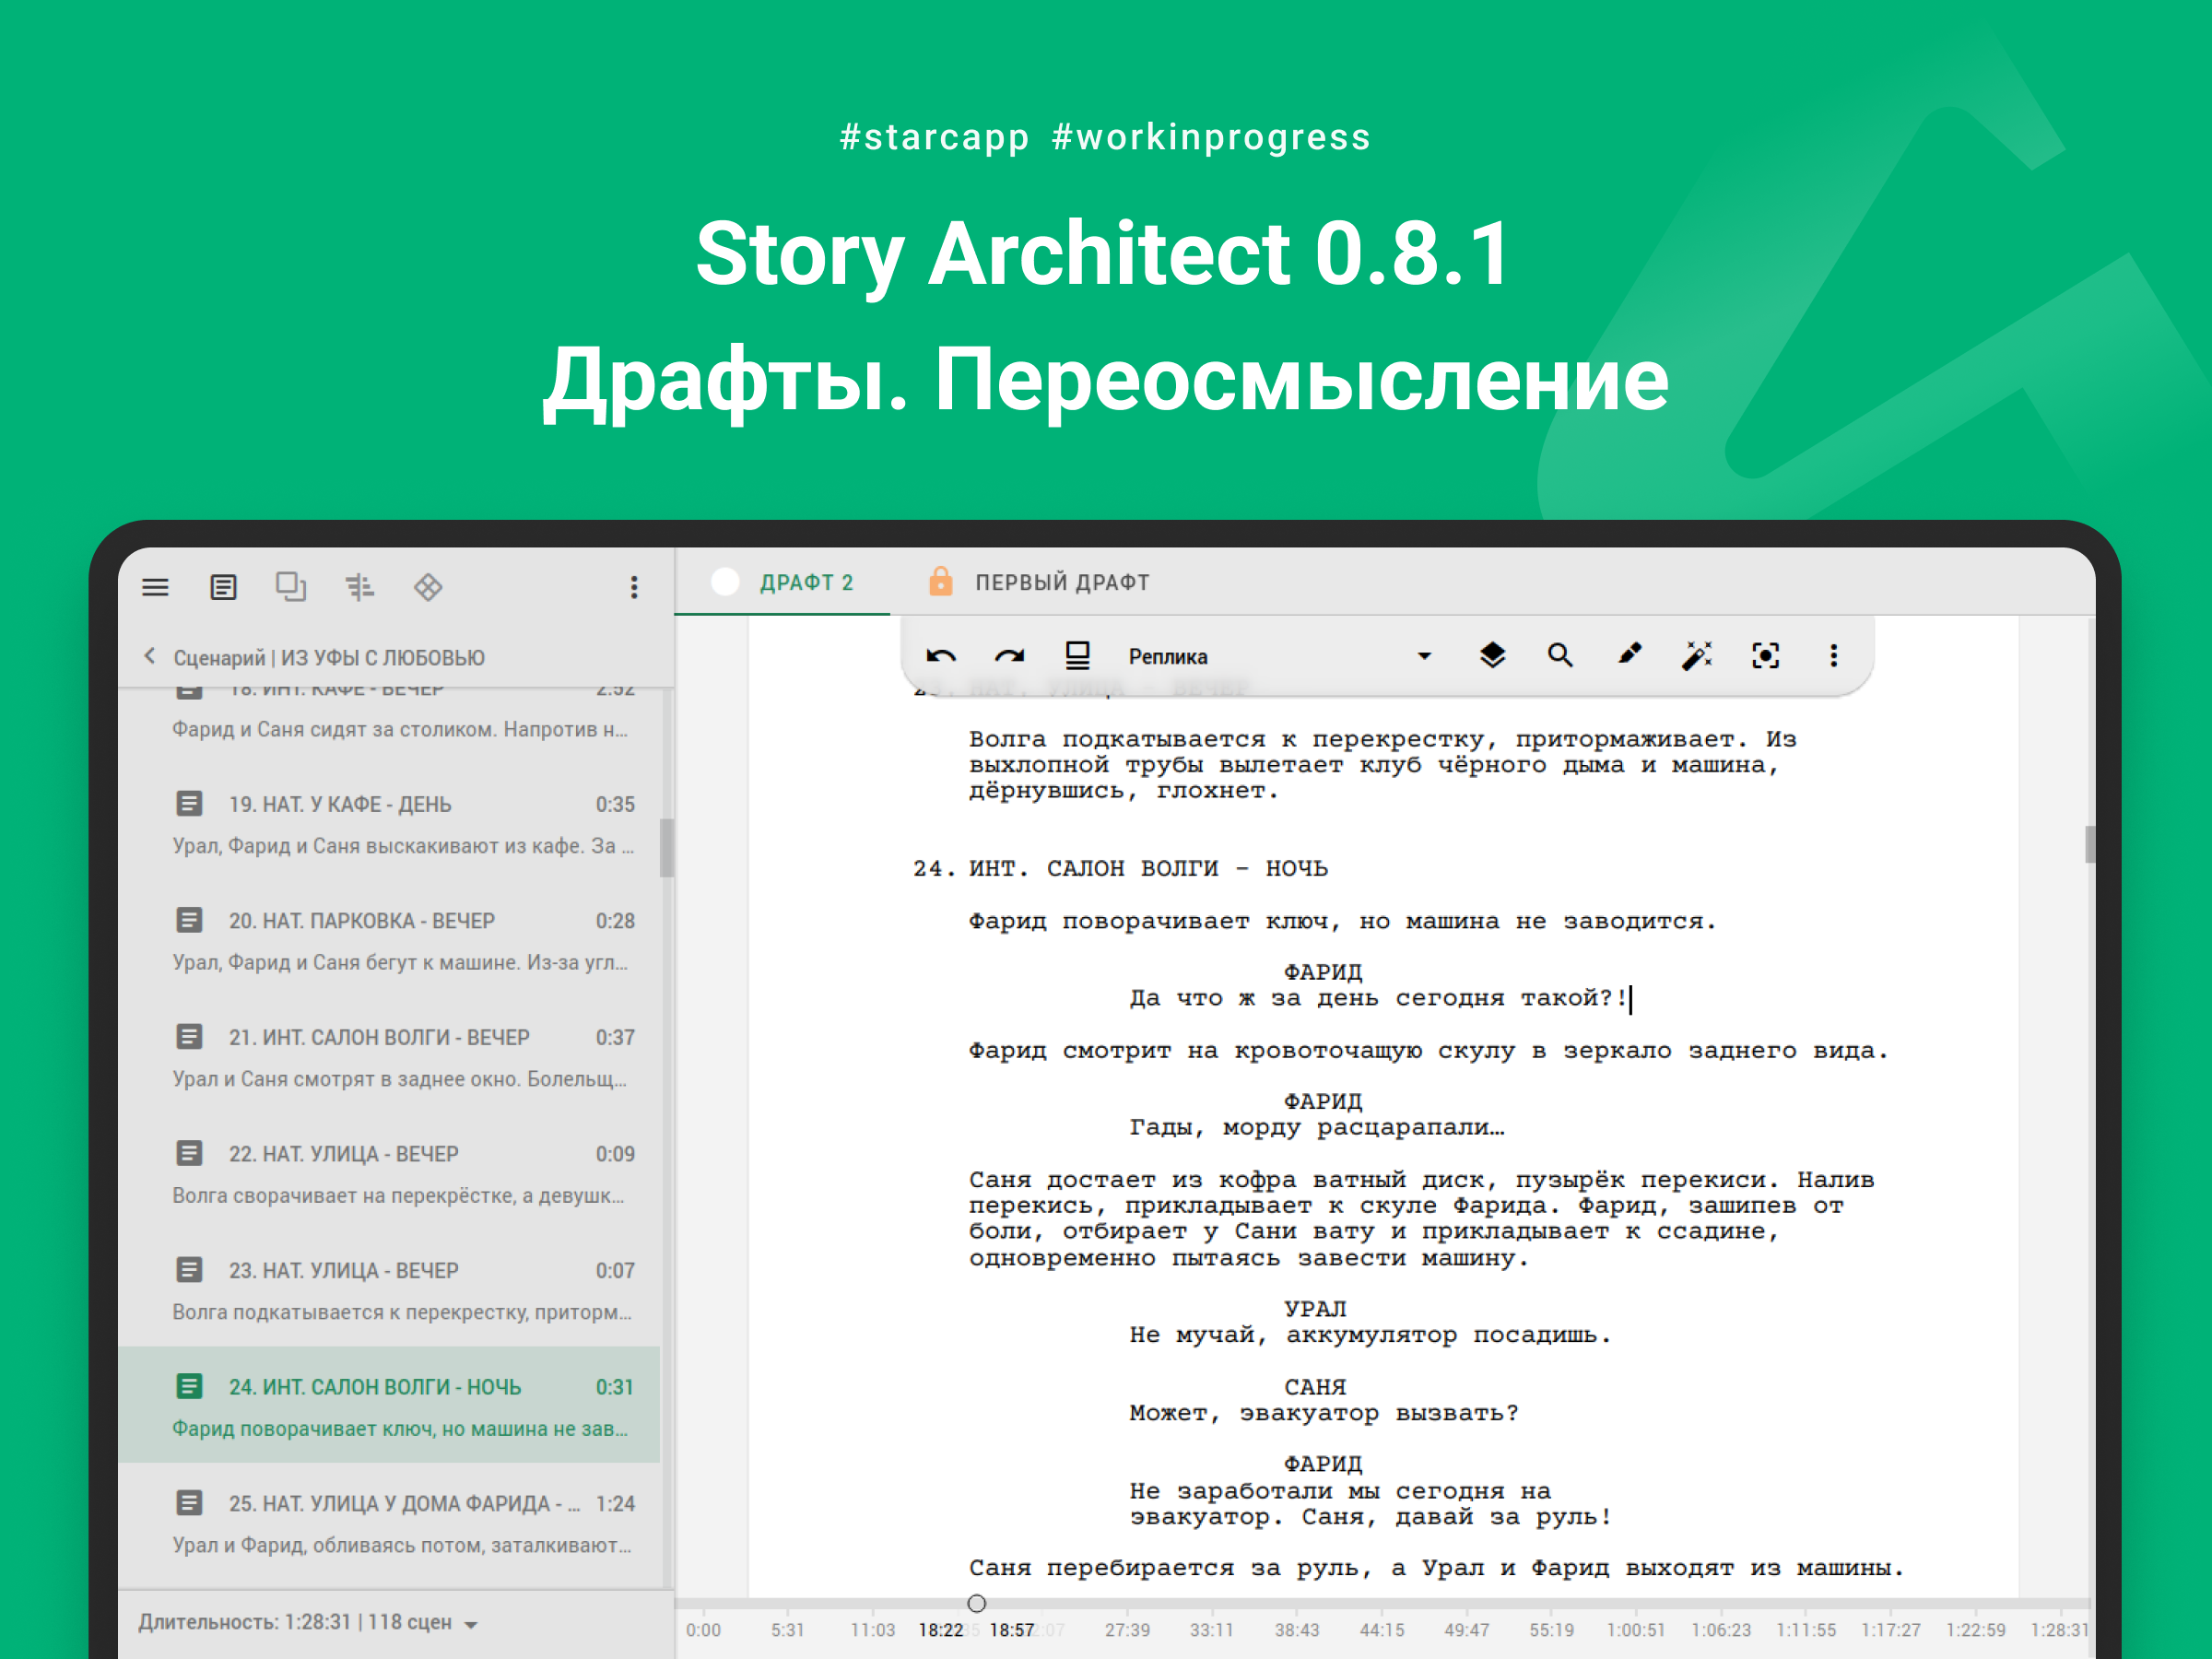Expand the Длительность statistics dropdown arrow
Image resolution: width=2212 pixels, height=1659 pixels.
[471, 1624]
